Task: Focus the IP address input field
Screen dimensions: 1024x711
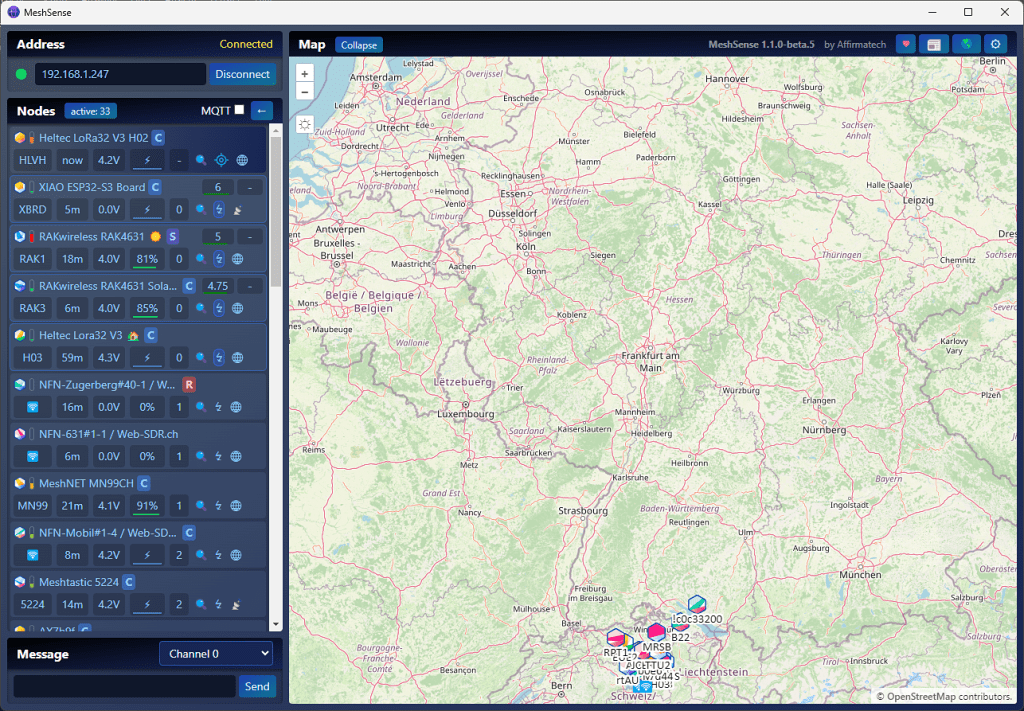Action: tap(120, 74)
